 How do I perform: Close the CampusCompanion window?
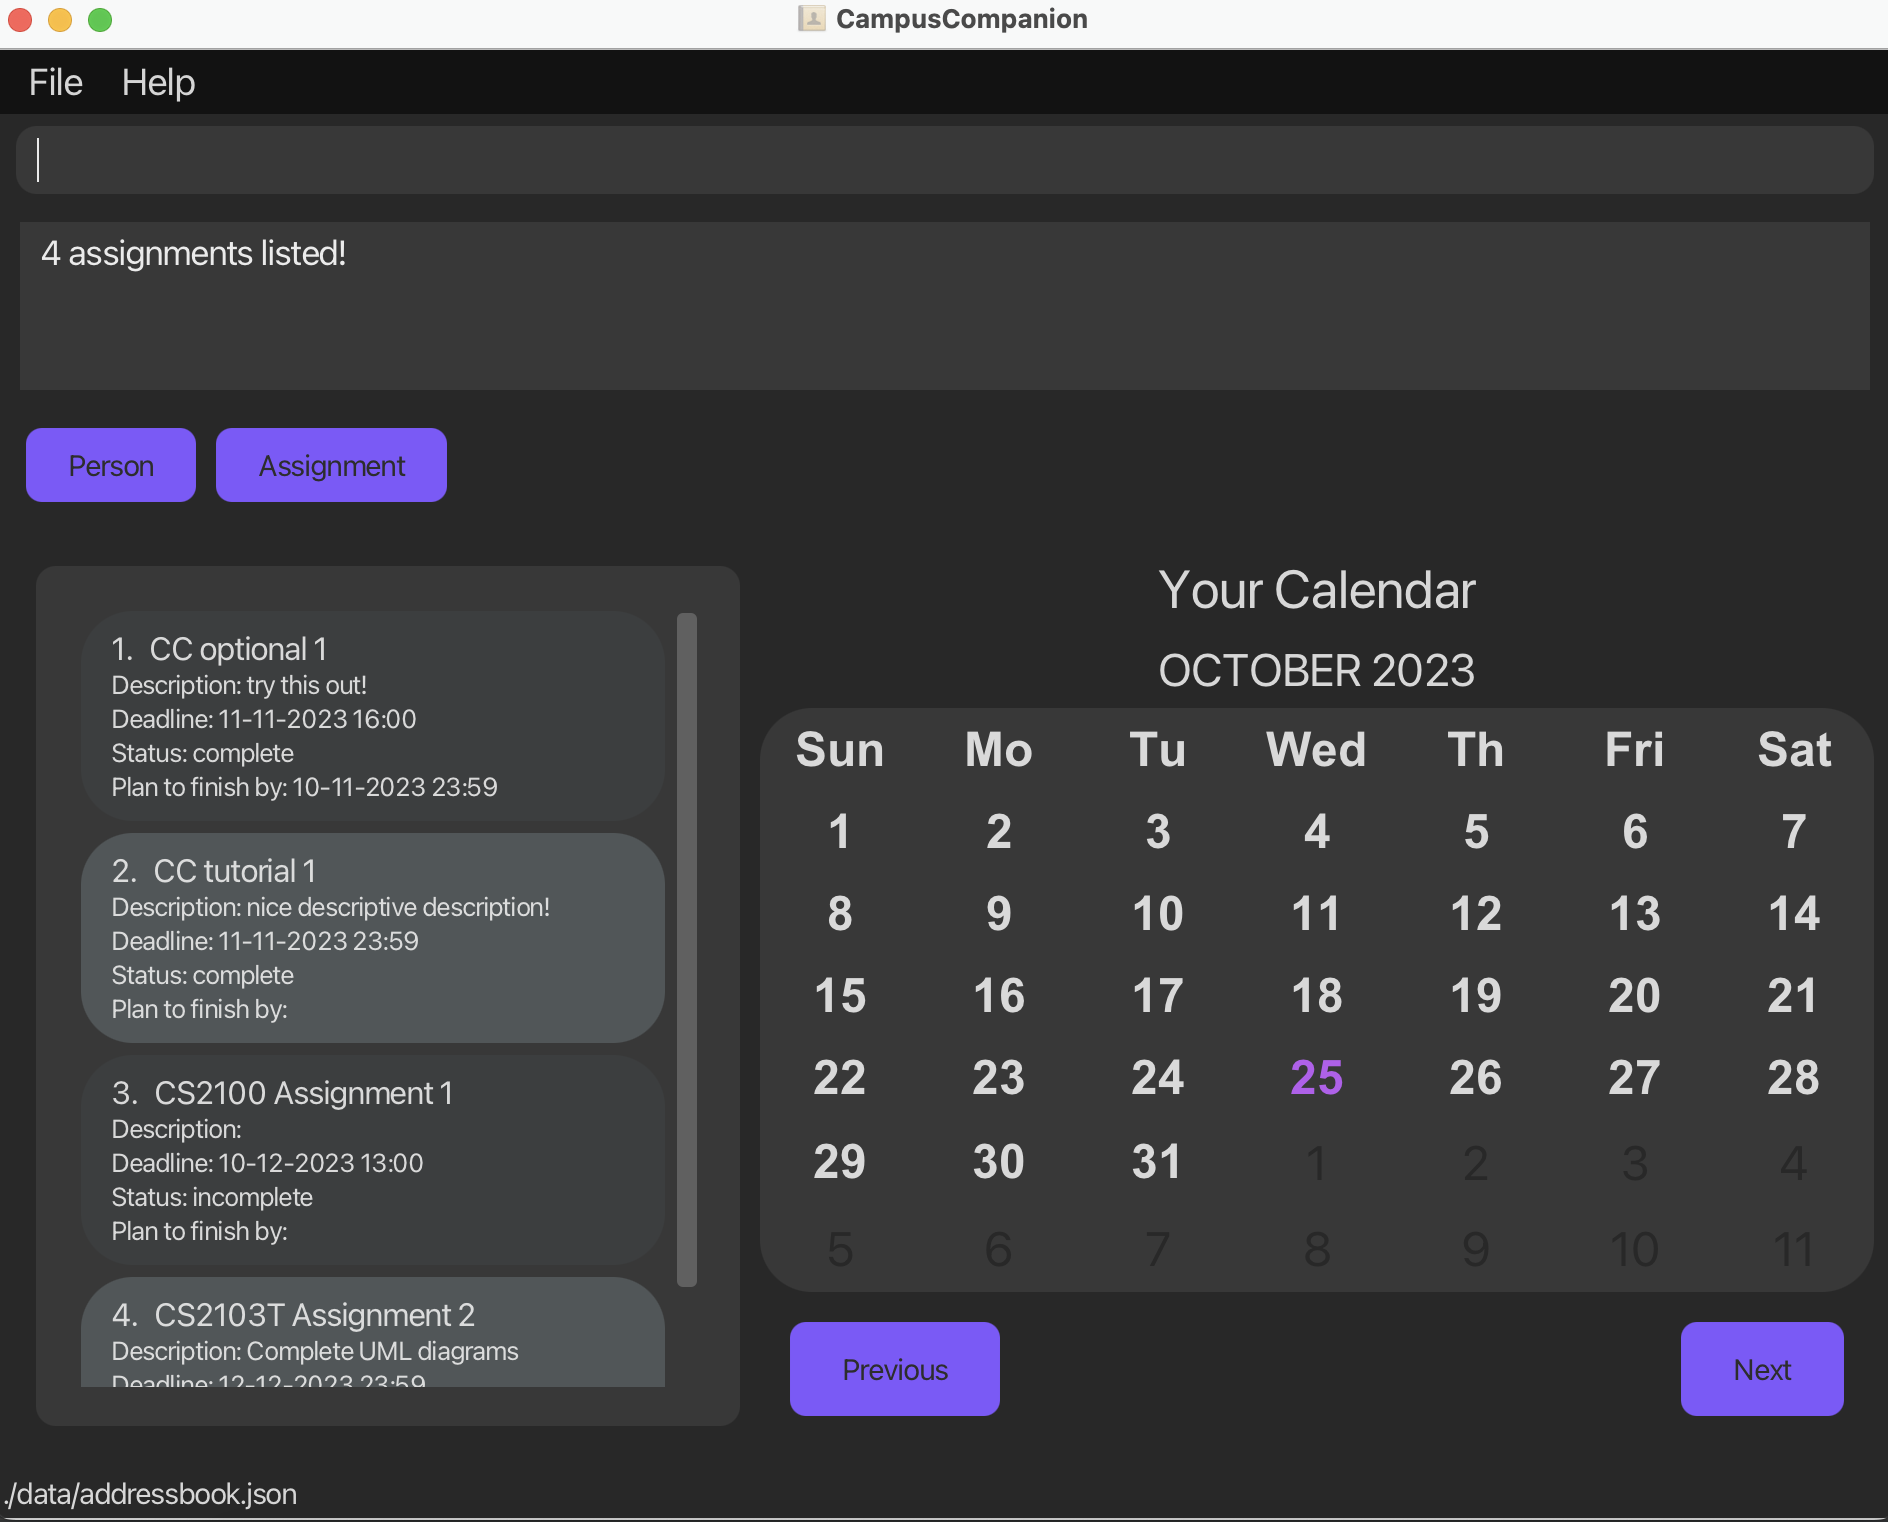(x=20, y=19)
